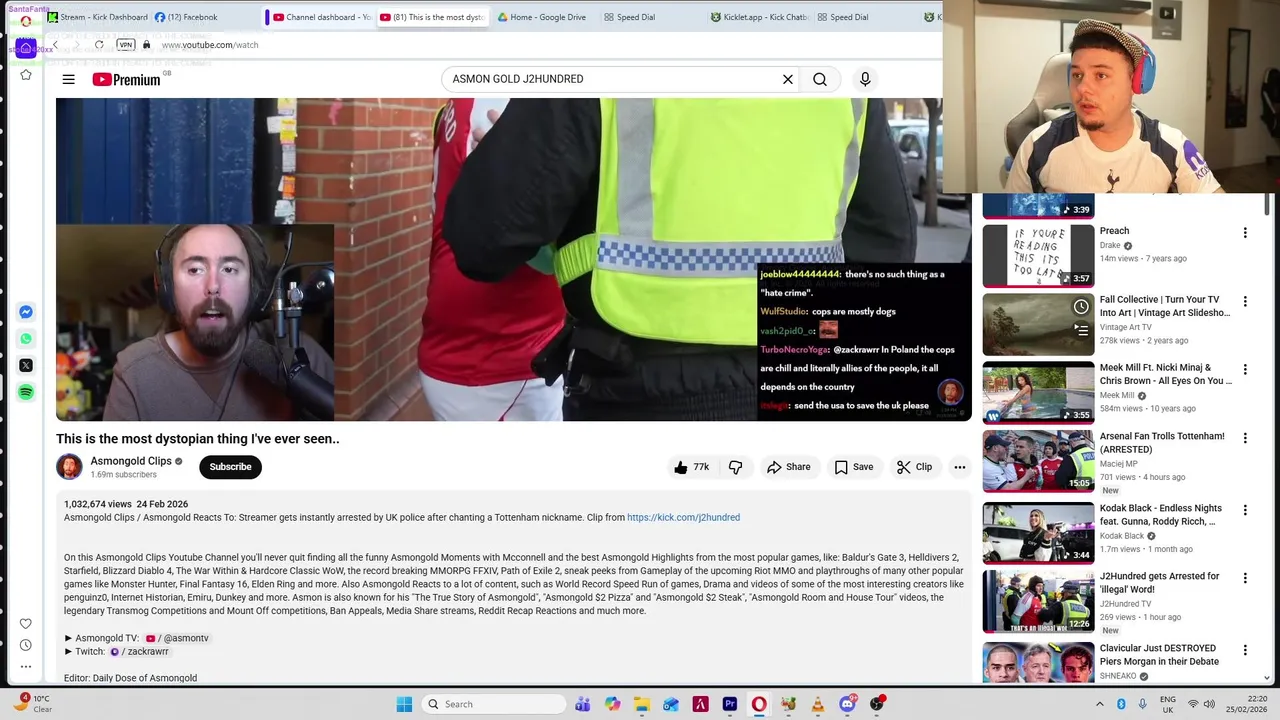Create a Clip of the video

click(x=914, y=467)
